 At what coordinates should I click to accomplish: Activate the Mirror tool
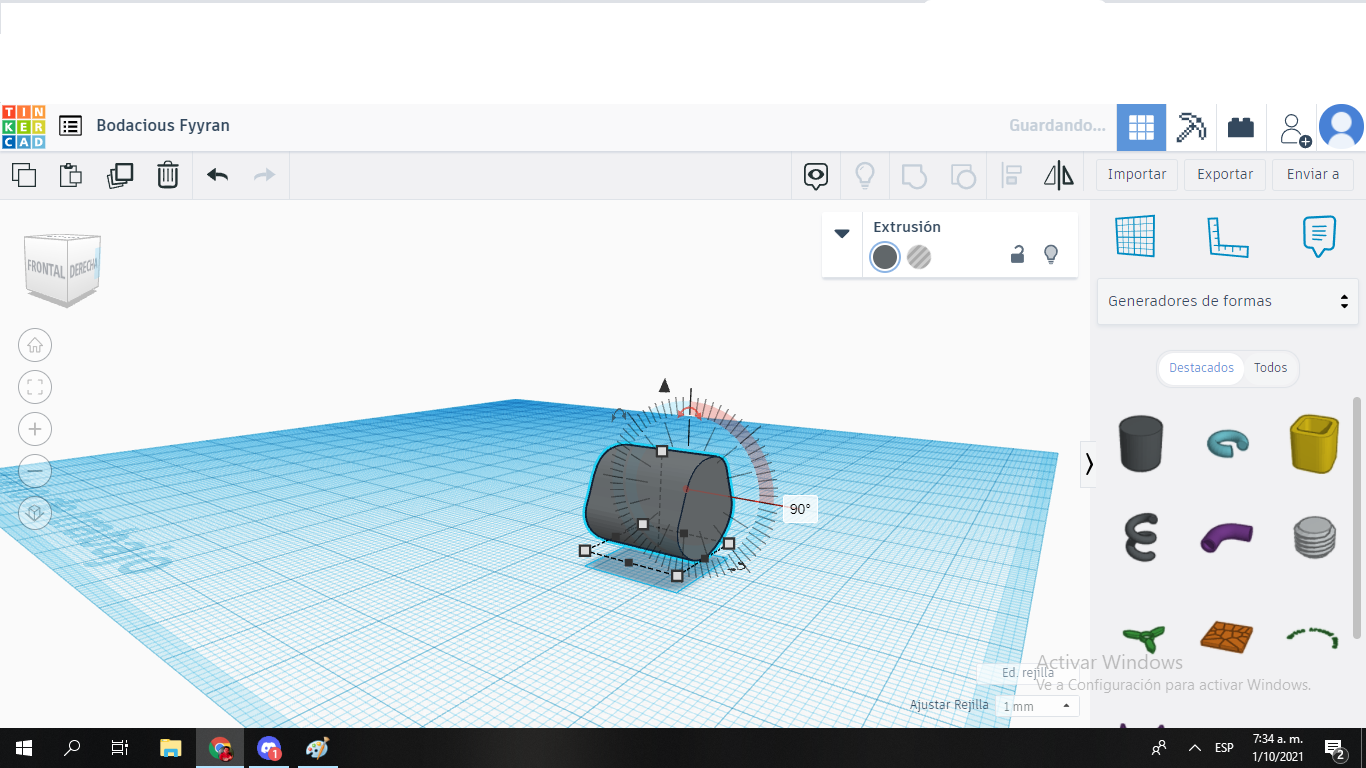[1059, 176]
